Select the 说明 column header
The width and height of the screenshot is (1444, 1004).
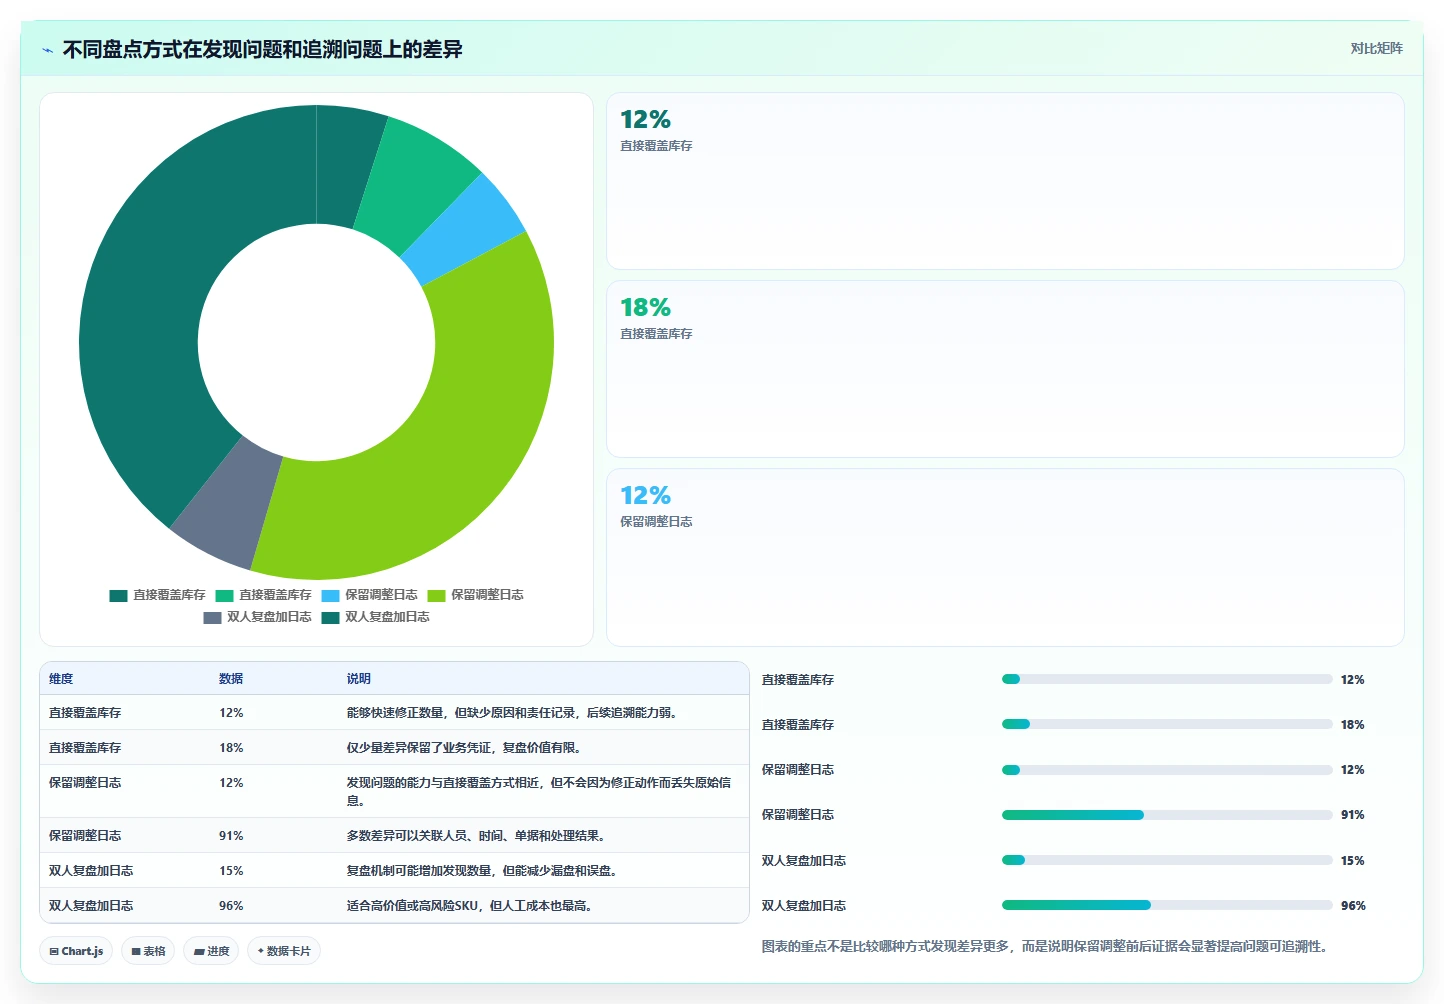tap(358, 678)
